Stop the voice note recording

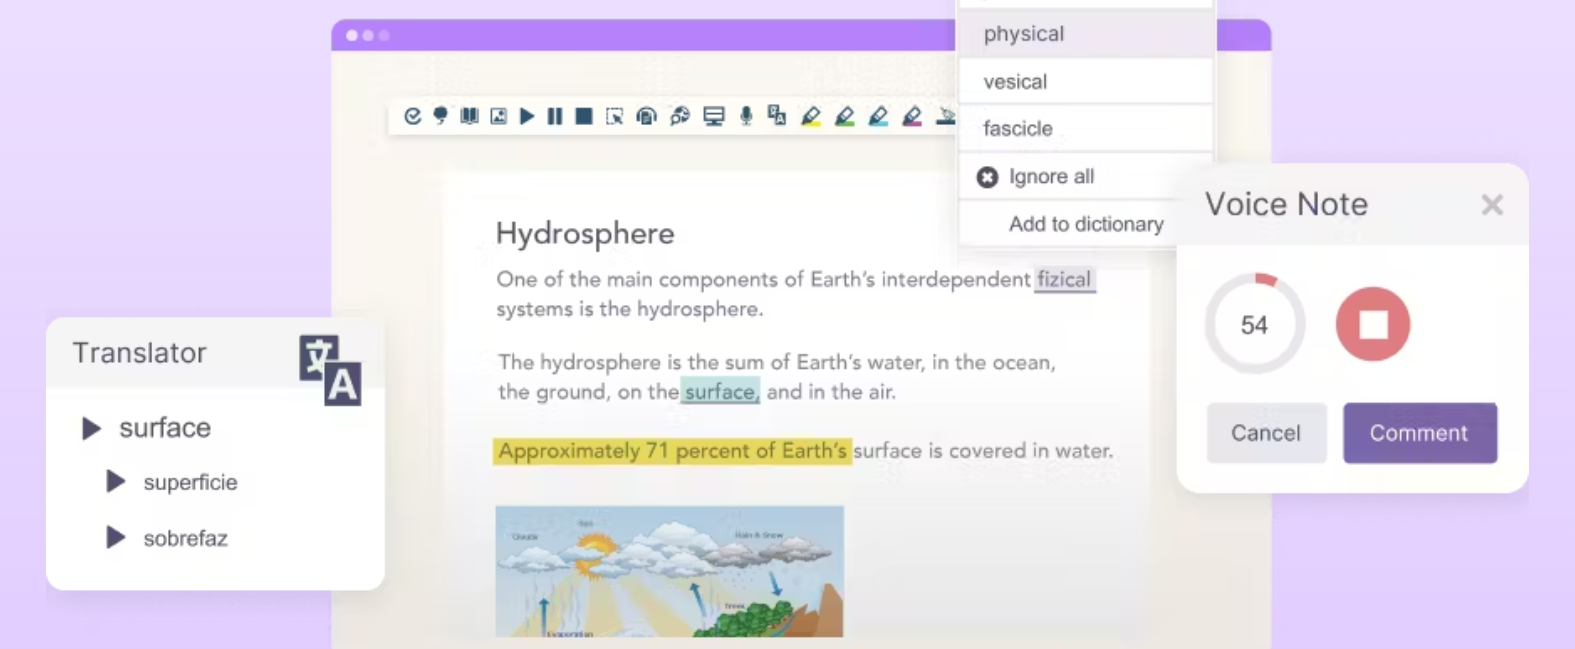pyautogui.click(x=1372, y=324)
